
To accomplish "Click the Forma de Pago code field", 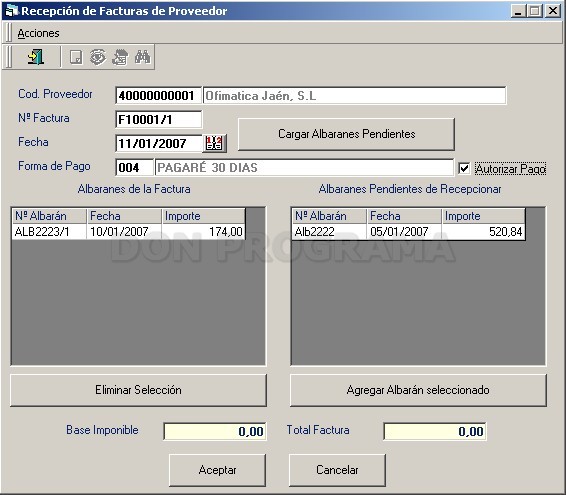I will click(x=134, y=168).
